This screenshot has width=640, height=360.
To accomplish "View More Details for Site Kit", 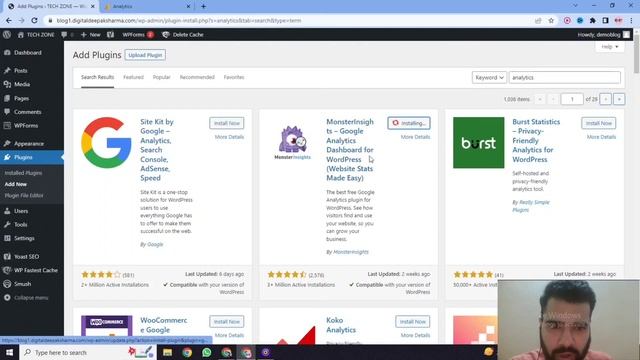I will pos(229,137).
